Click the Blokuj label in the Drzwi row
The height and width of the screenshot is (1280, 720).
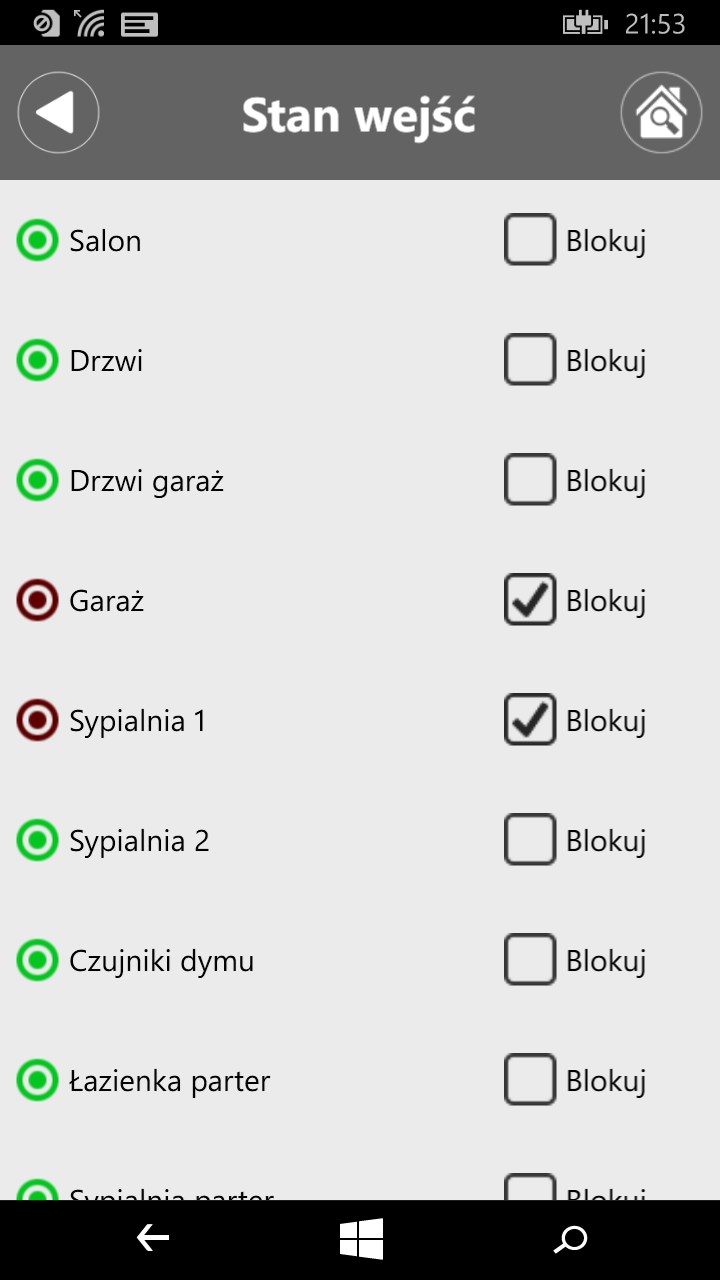(606, 361)
